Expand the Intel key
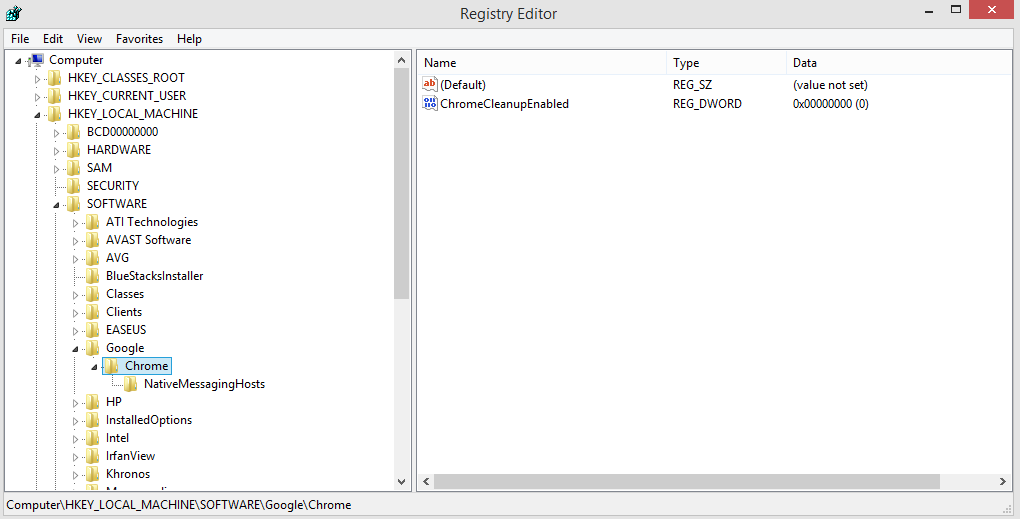This screenshot has width=1020, height=519. (75, 440)
